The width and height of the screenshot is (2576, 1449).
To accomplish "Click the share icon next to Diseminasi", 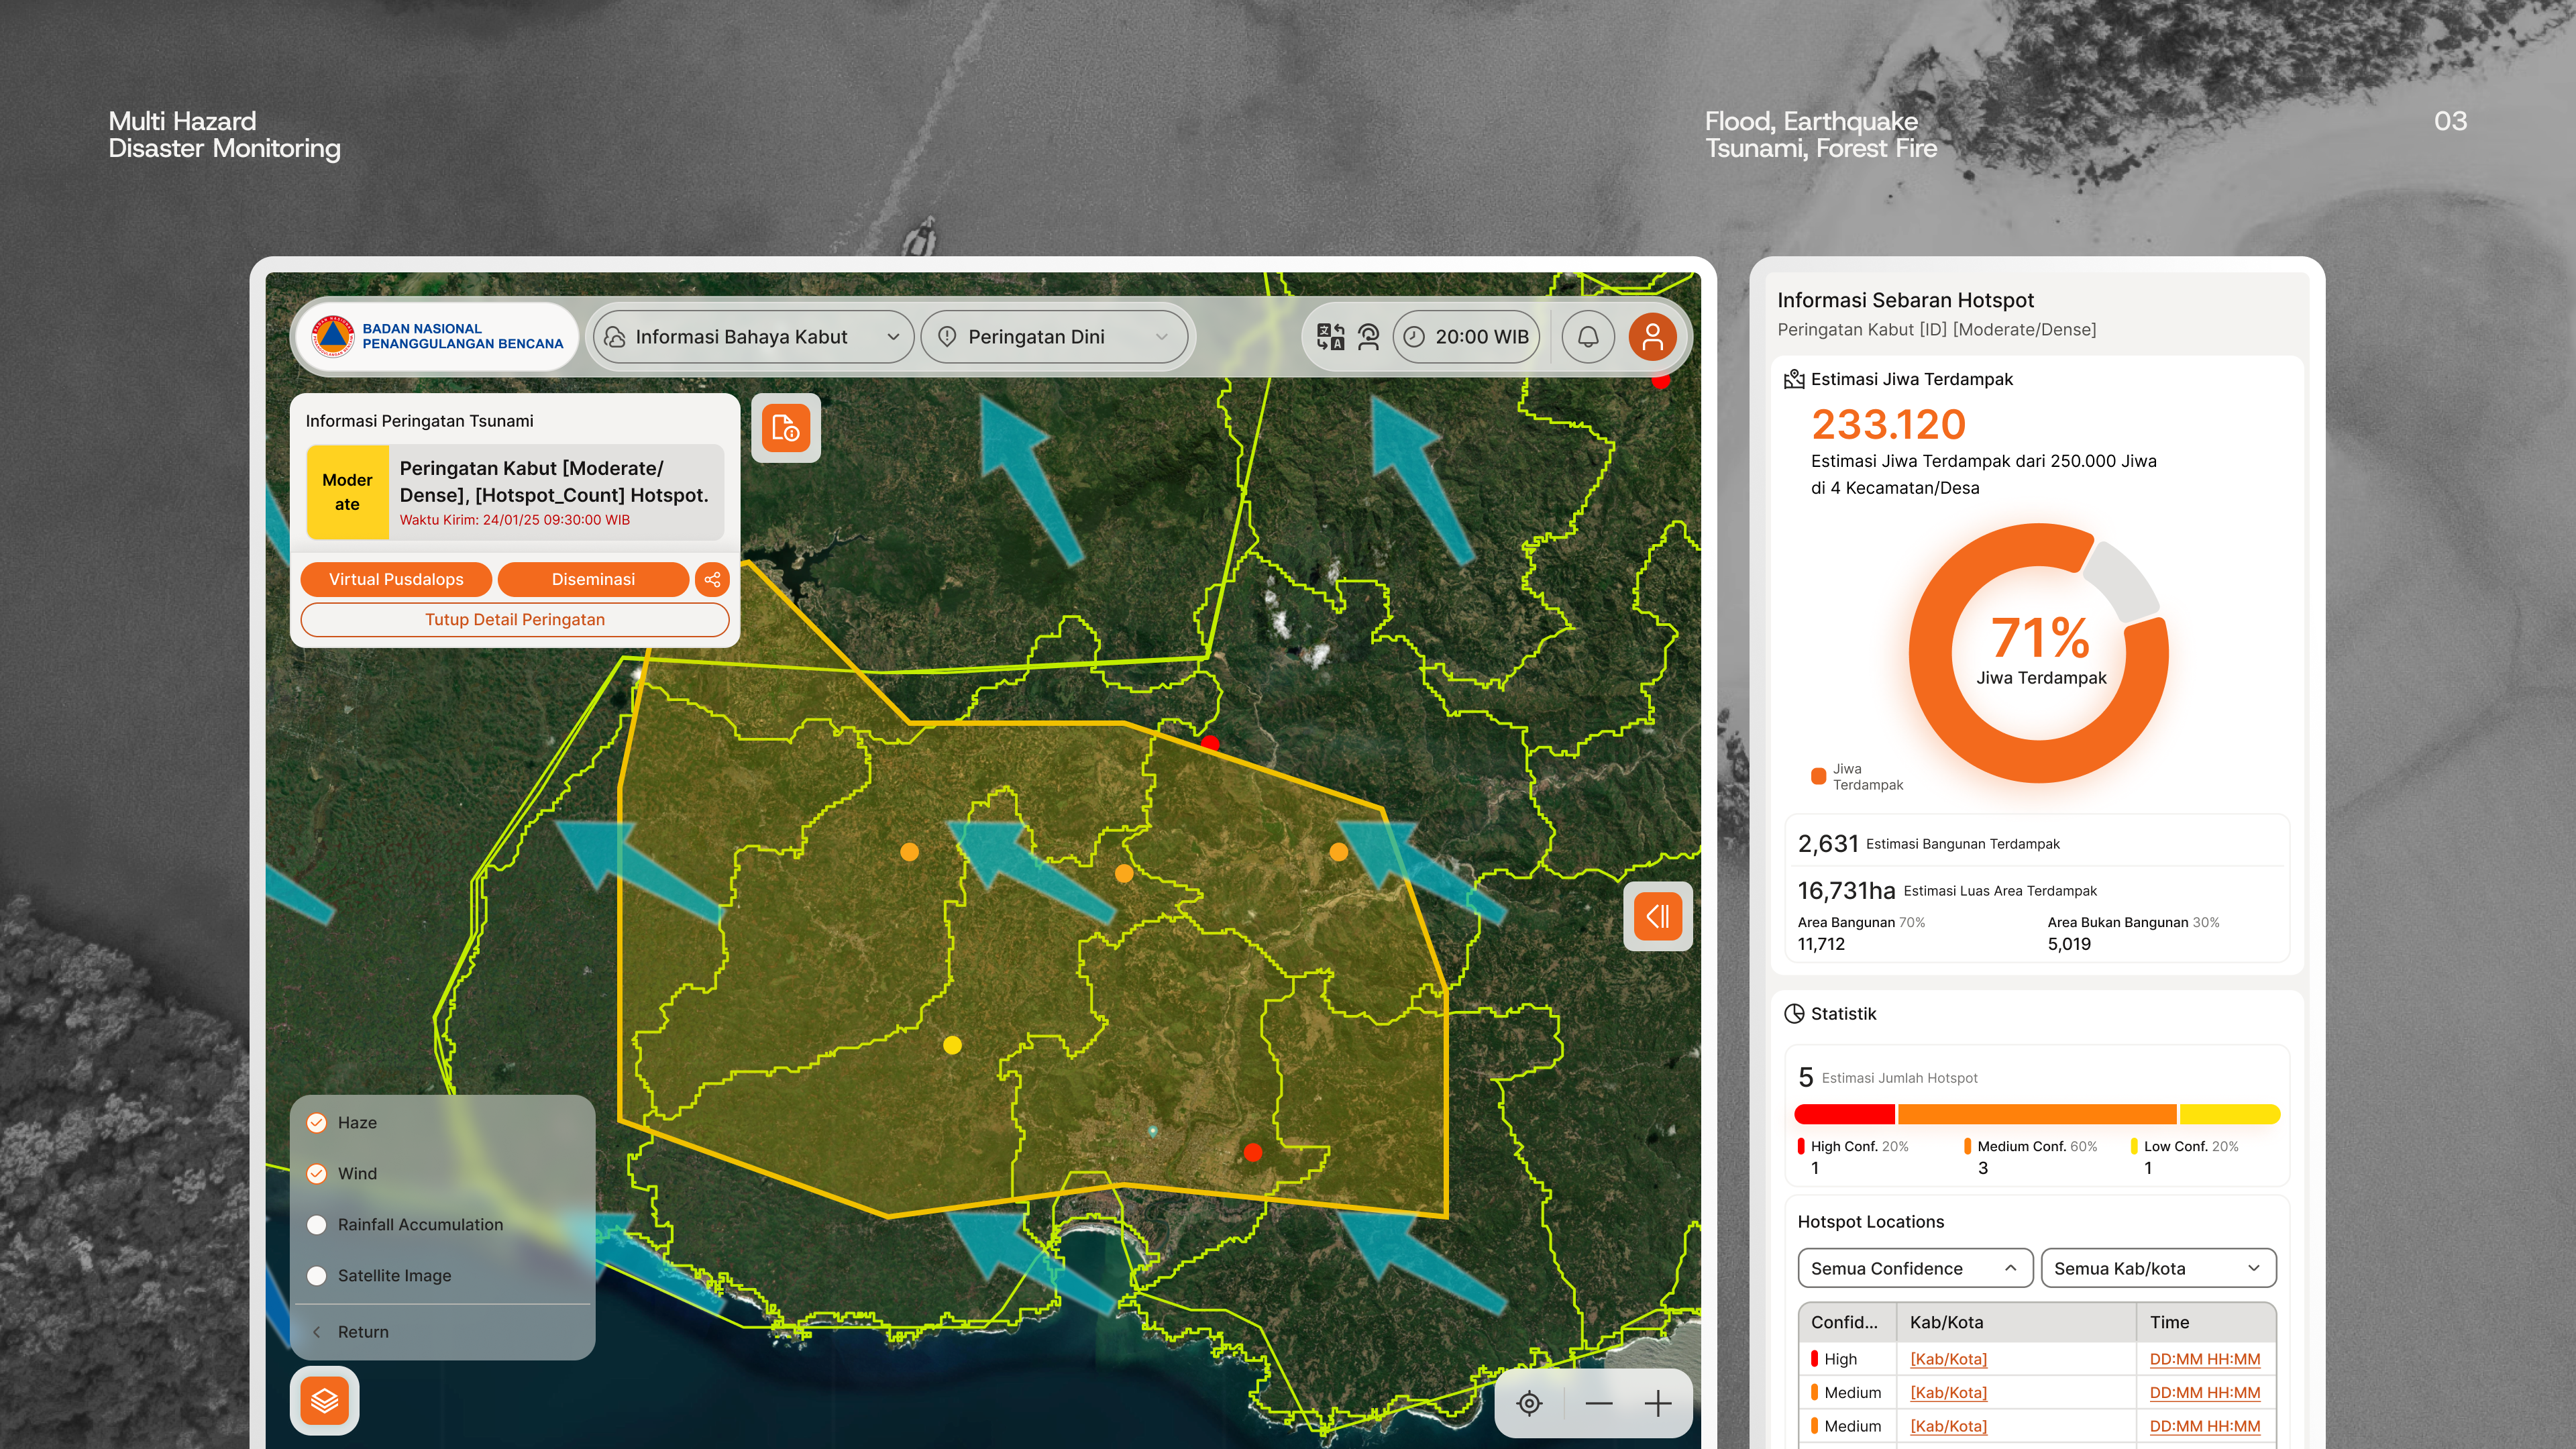I will pos(712,579).
